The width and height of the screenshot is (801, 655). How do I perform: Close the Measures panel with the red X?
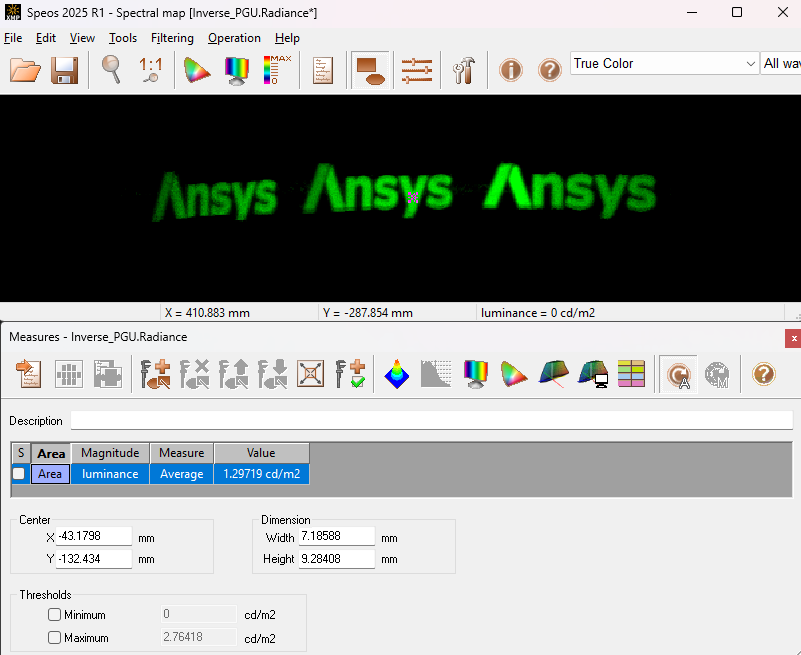[x=793, y=338]
